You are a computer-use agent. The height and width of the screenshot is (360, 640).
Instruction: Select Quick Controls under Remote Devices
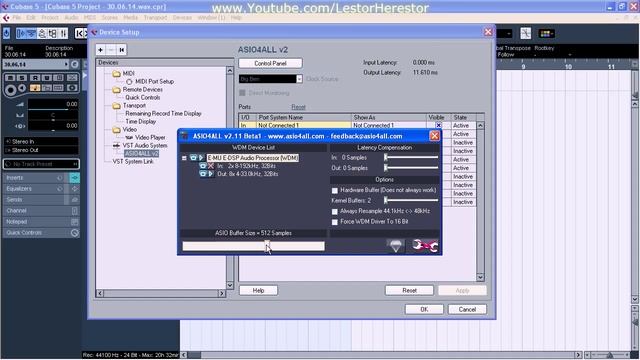[x=142, y=98]
